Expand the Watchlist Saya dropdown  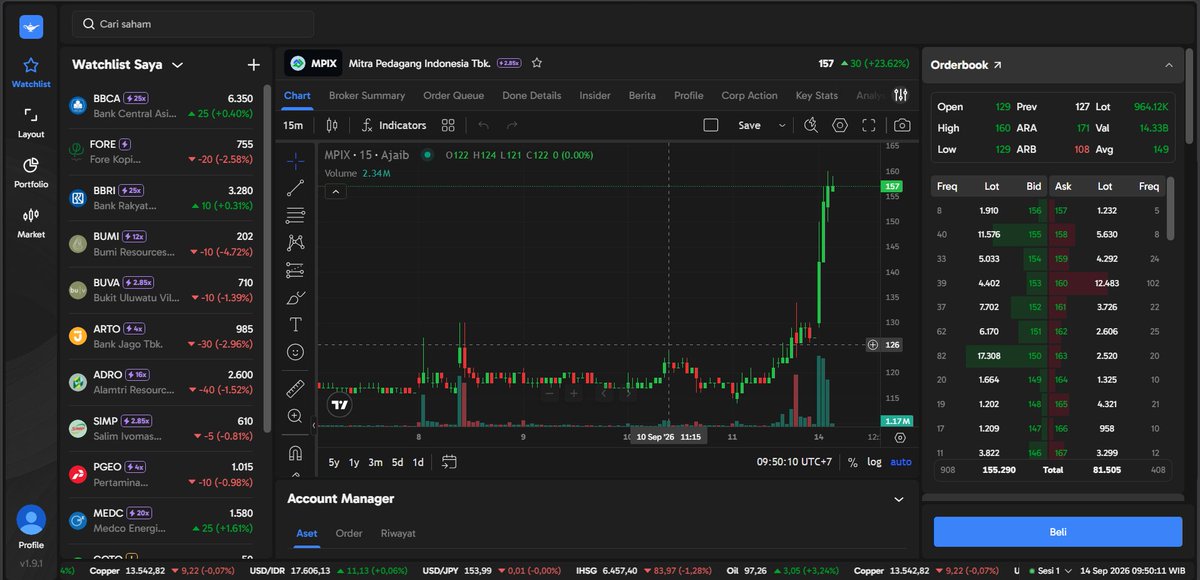[177, 65]
